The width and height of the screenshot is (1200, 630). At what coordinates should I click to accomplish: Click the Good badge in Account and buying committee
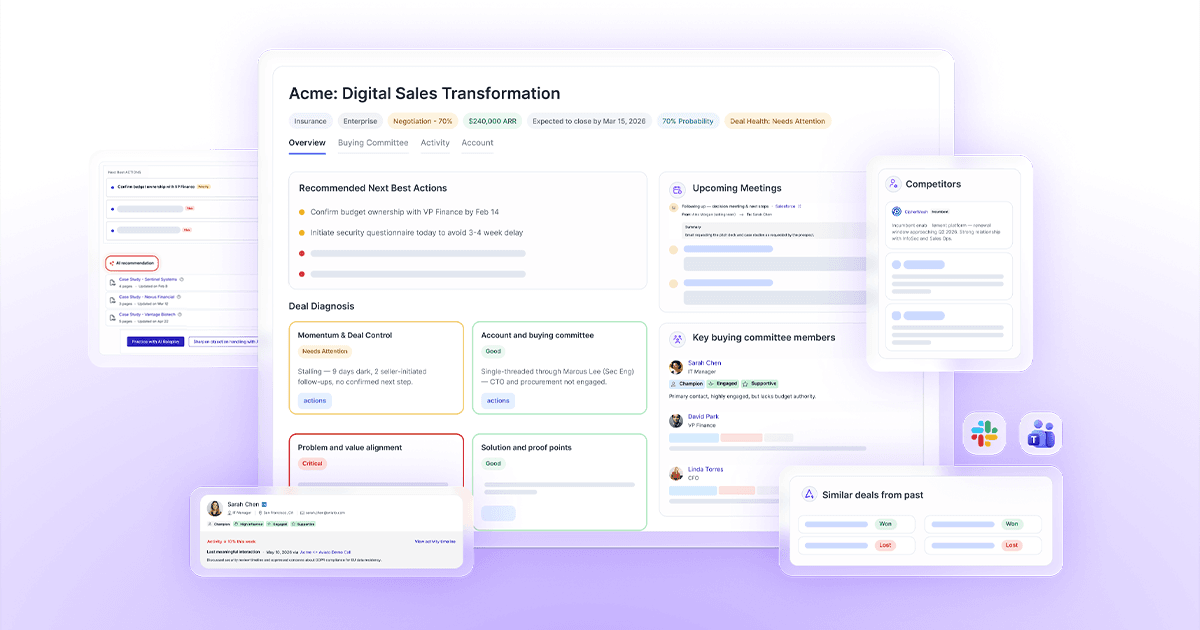(x=493, y=351)
